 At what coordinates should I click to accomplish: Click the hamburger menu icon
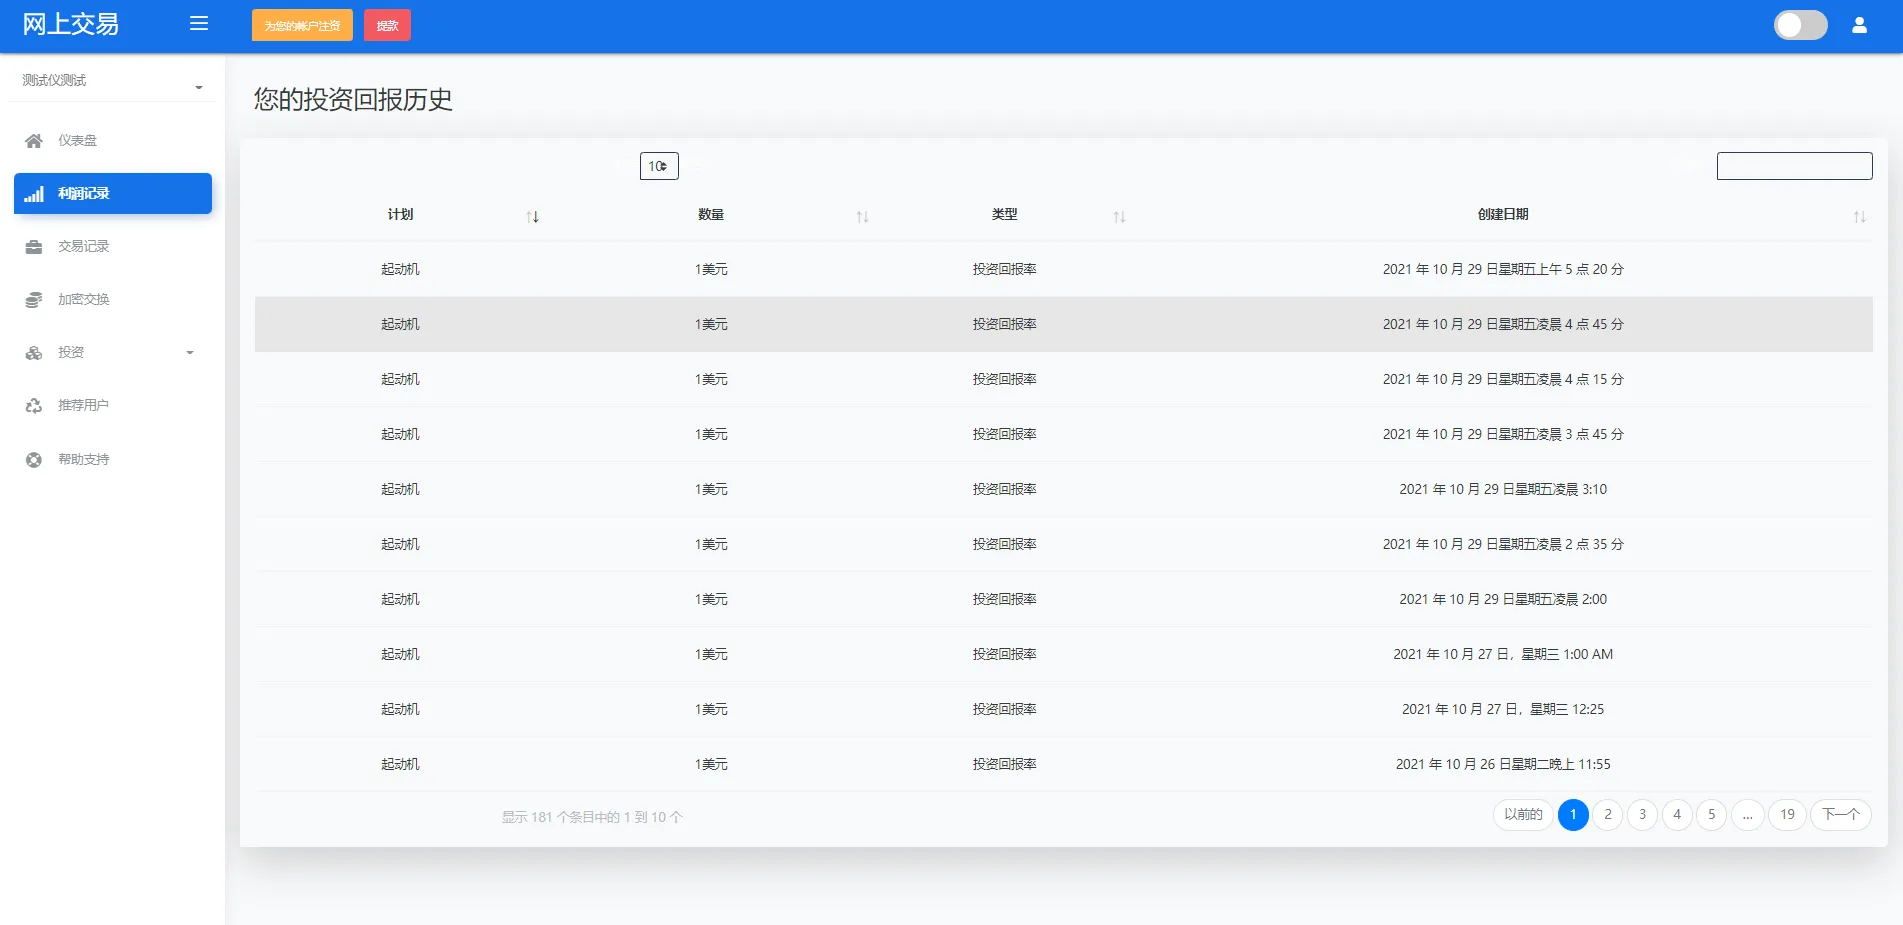[199, 23]
